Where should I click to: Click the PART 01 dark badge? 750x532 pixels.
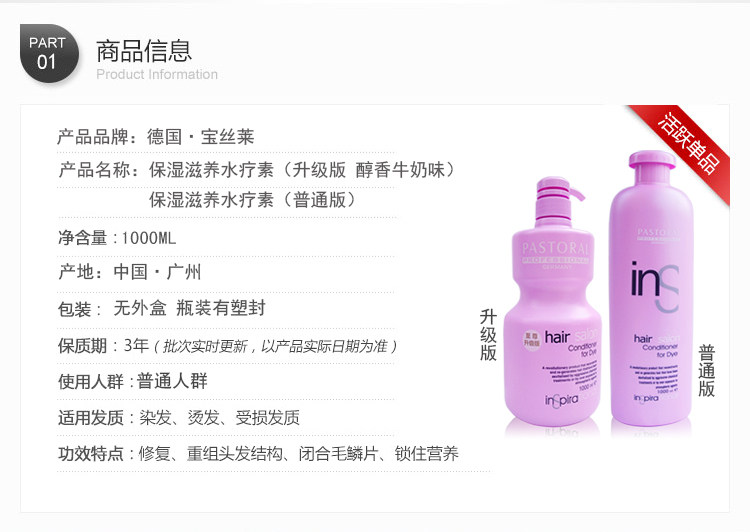[x=50, y=53]
